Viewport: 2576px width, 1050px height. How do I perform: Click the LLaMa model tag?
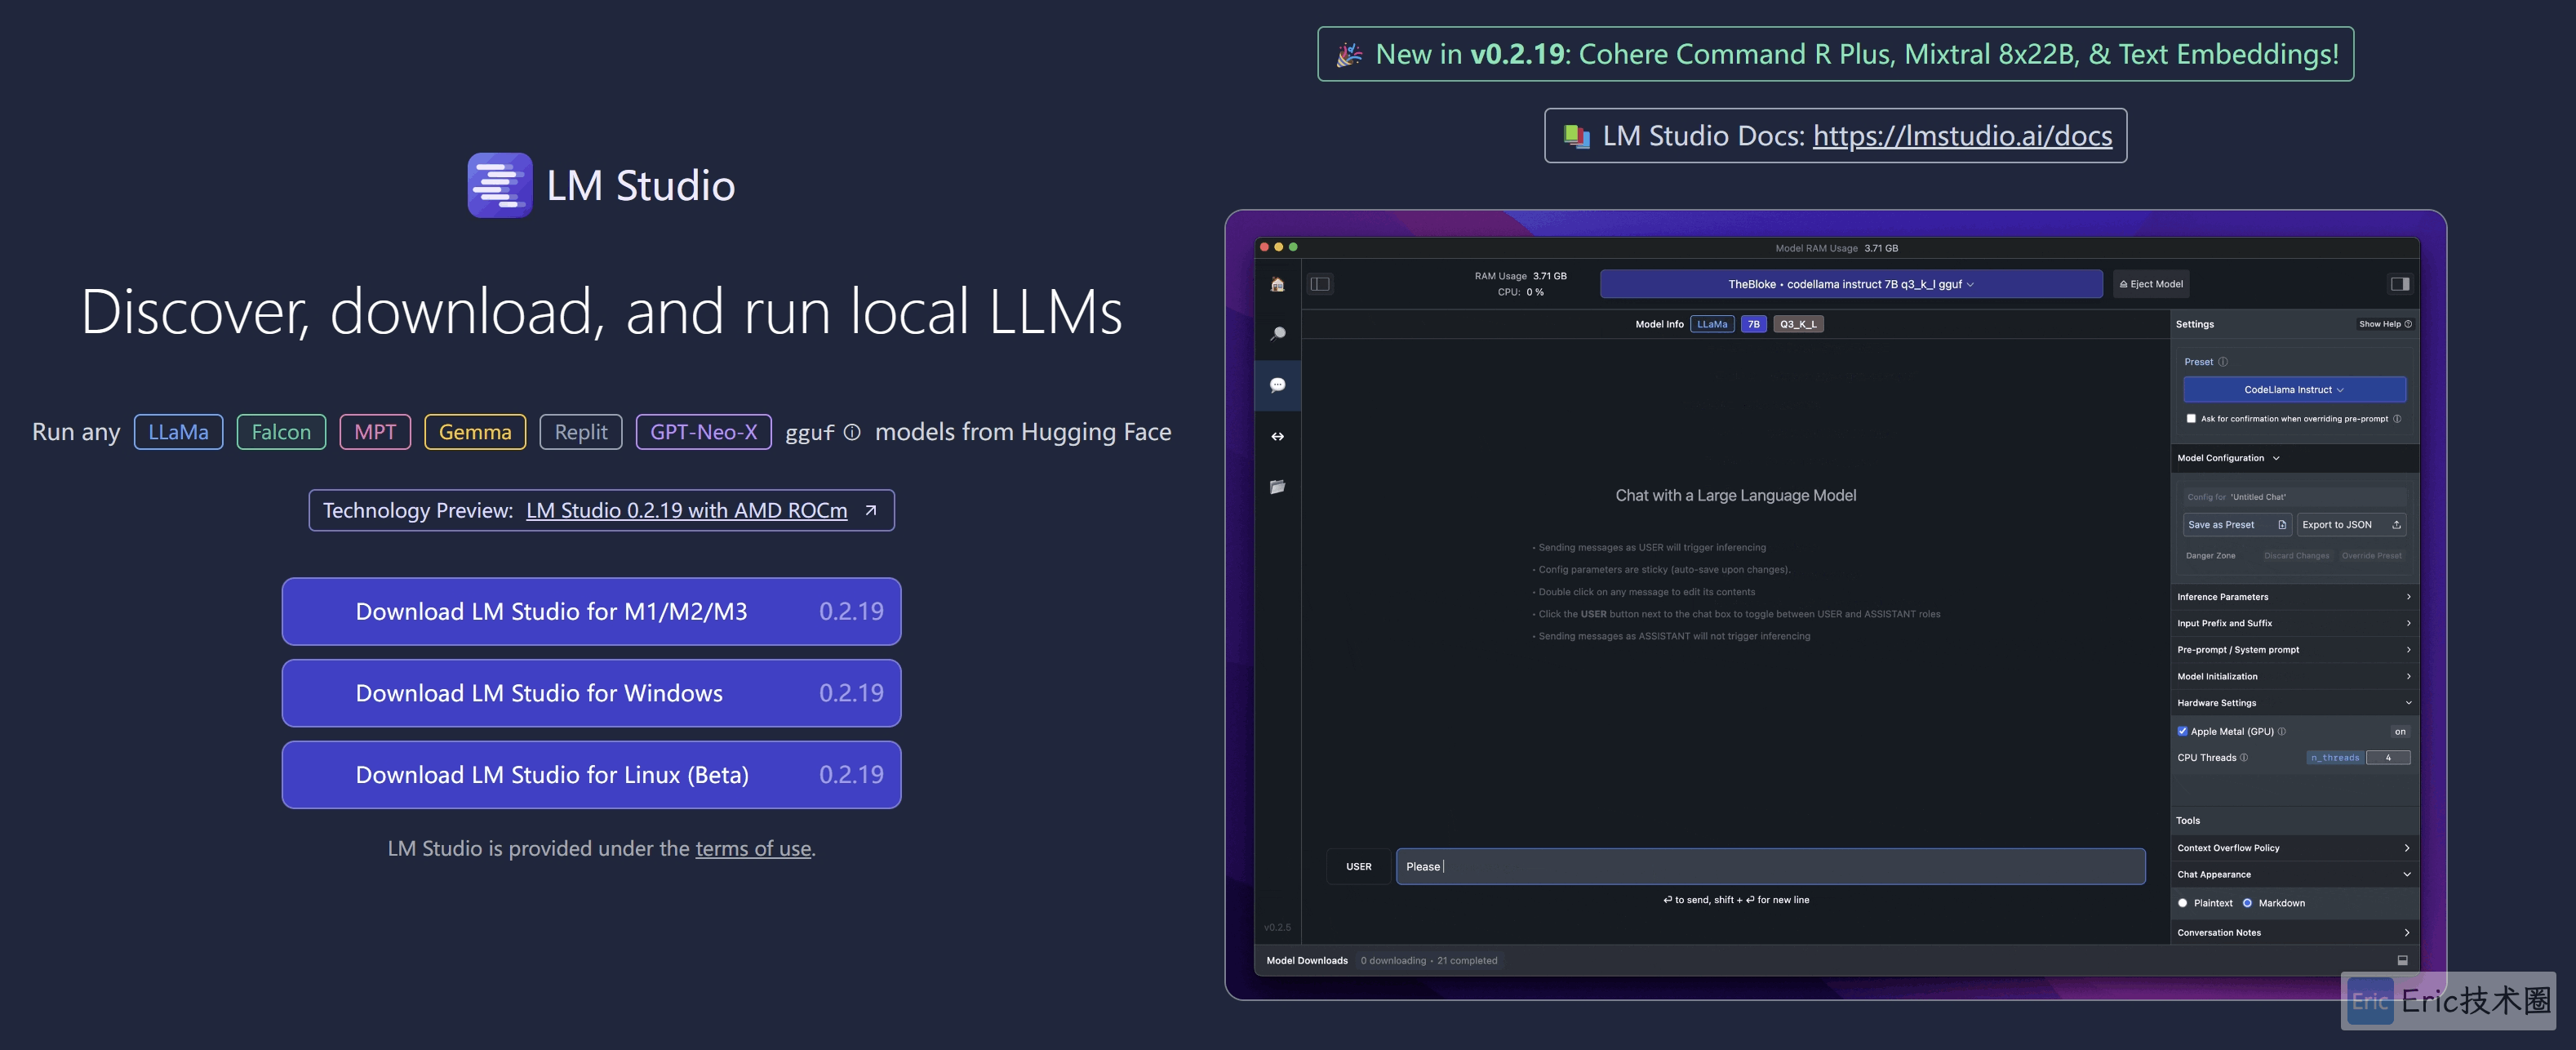[178, 432]
